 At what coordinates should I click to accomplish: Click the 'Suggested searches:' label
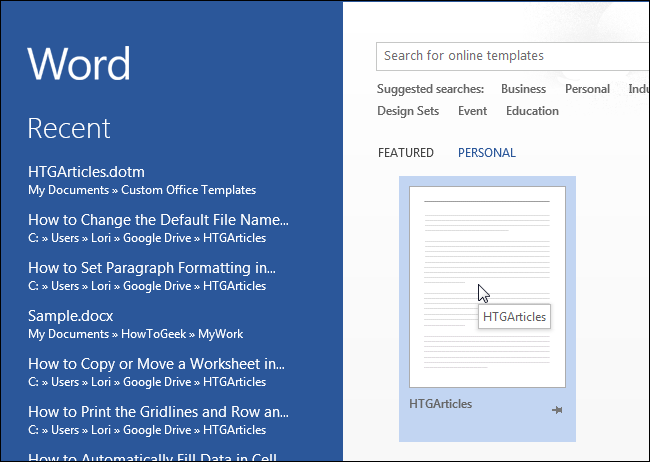(430, 89)
